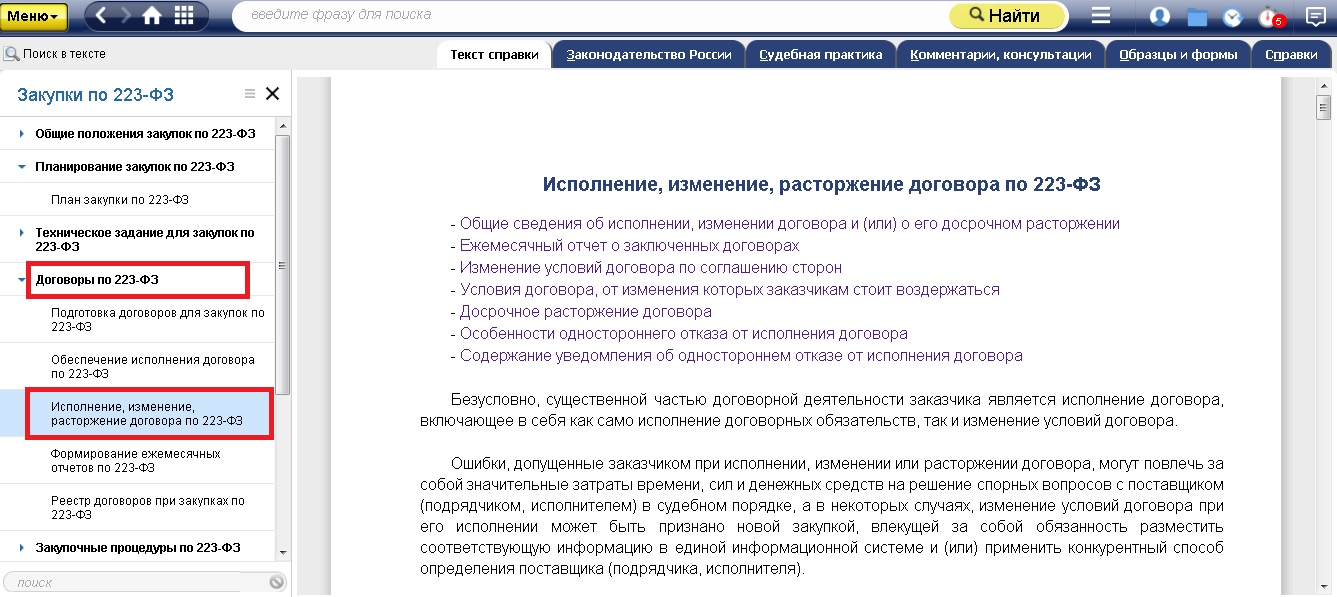Go back with the left arrow
The width and height of the screenshot is (1337, 597).
101,16
